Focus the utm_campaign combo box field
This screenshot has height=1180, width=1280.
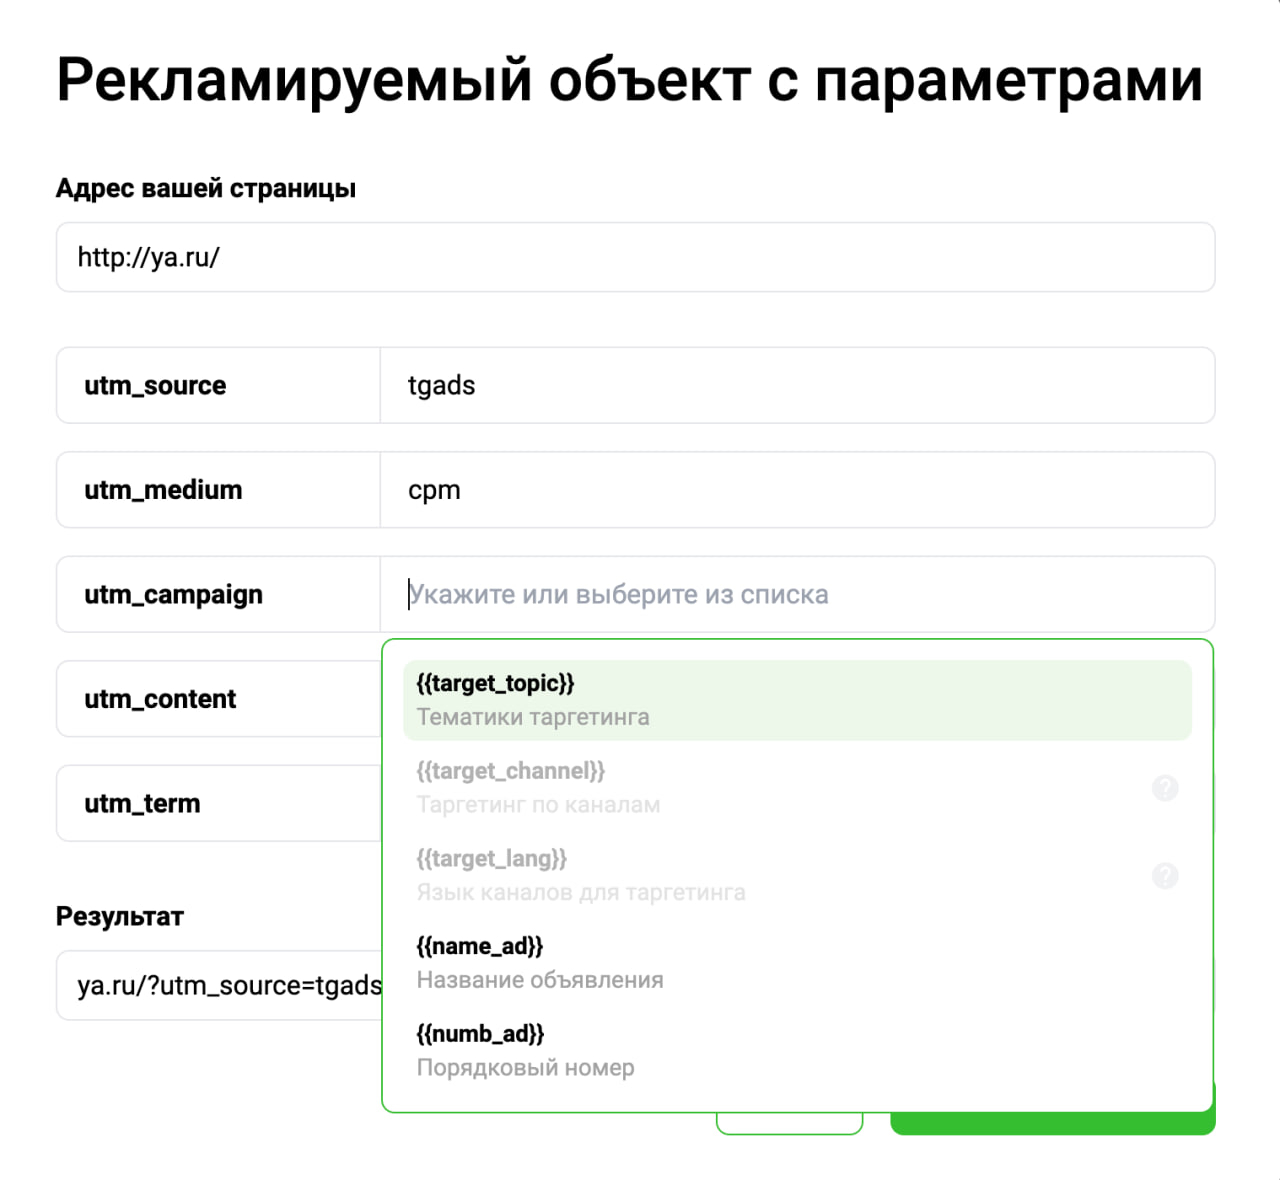coord(796,594)
